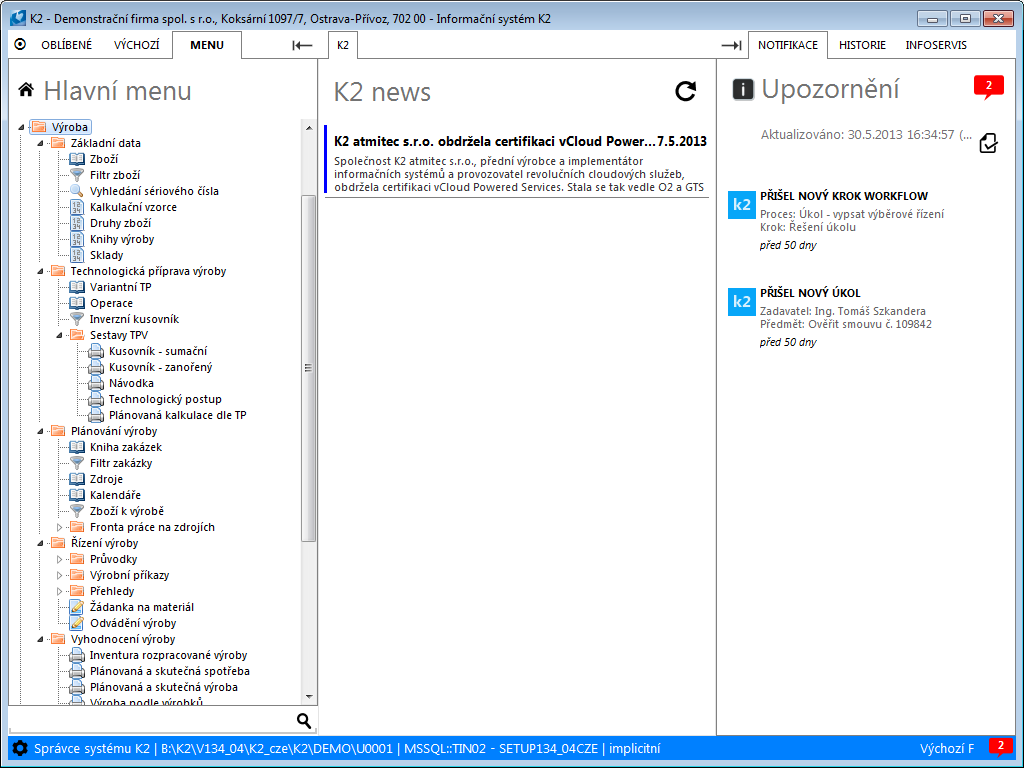Click the right panel collapse arrow icon
The height and width of the screenshot is (768, 1024).
731,45
